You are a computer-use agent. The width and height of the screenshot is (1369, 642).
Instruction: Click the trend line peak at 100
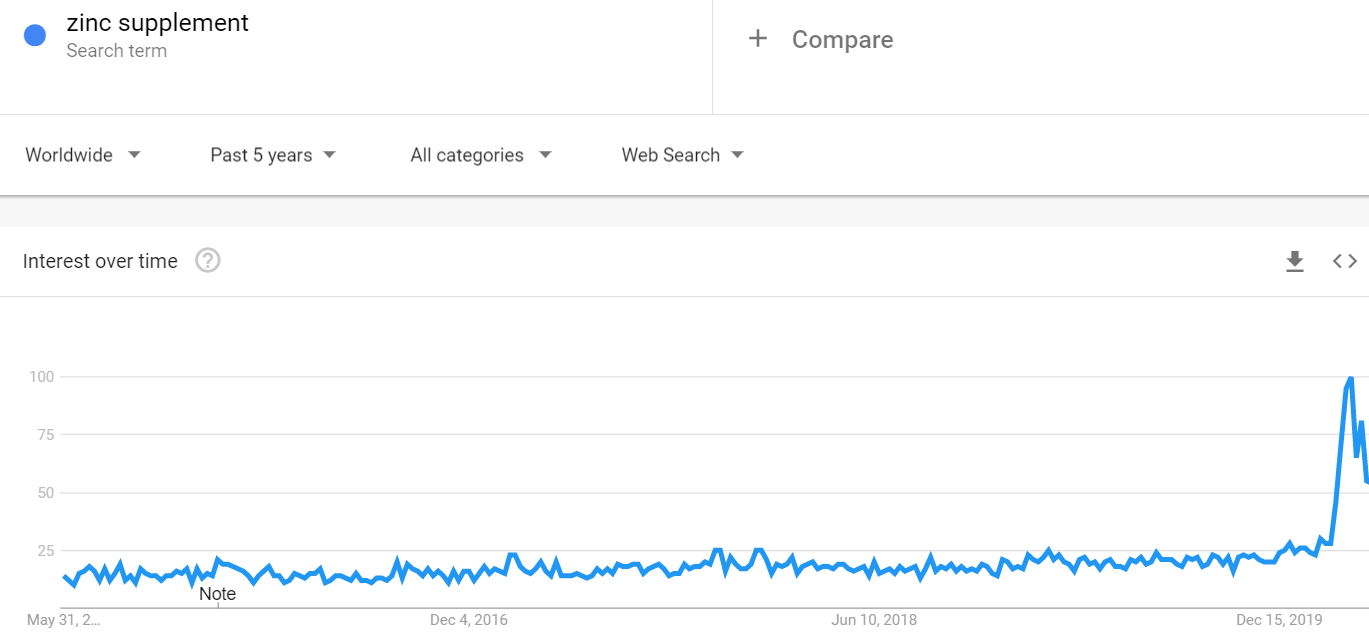coord(1350,378)
